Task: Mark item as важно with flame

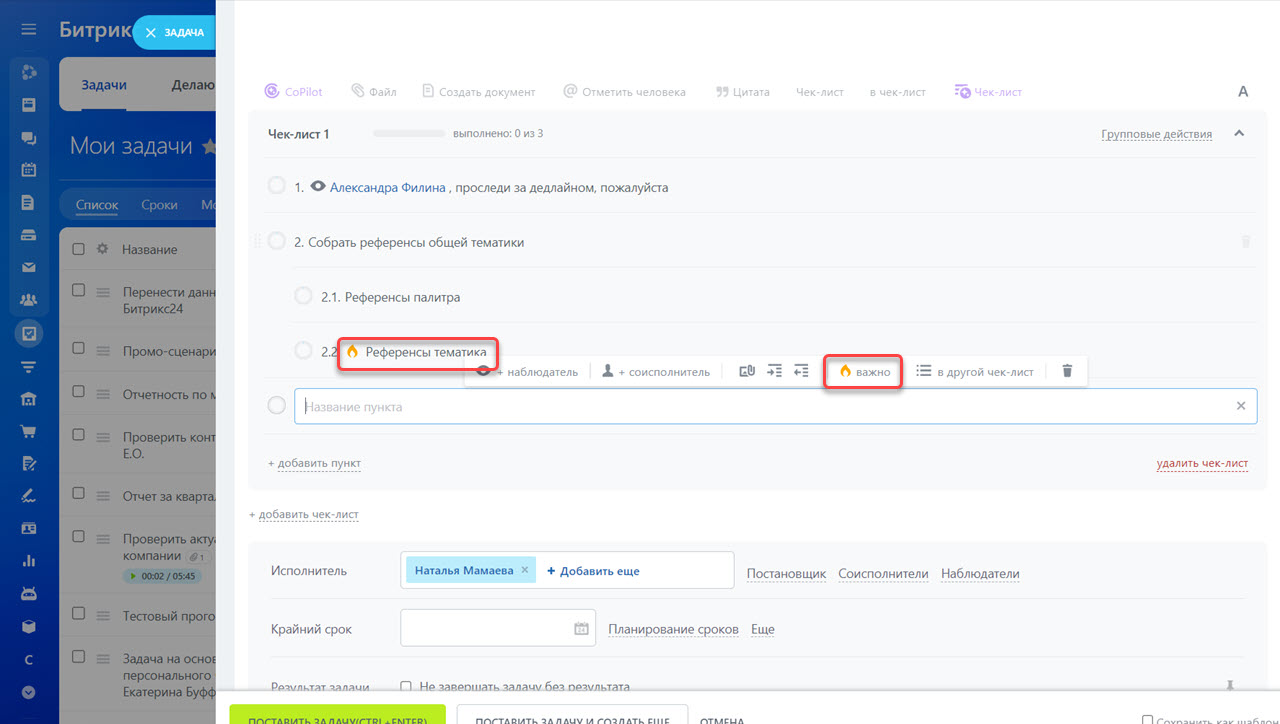Action: [864, 372]
